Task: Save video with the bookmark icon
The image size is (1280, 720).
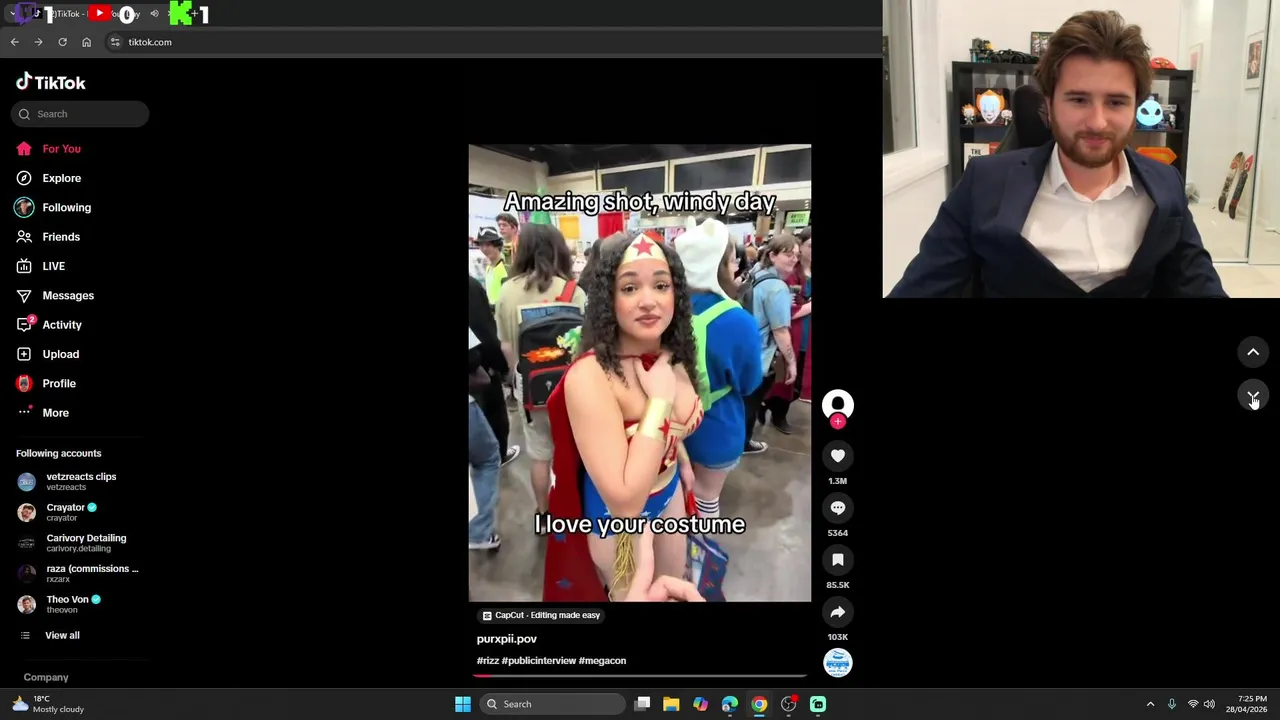Action: (x=838, y=560)
